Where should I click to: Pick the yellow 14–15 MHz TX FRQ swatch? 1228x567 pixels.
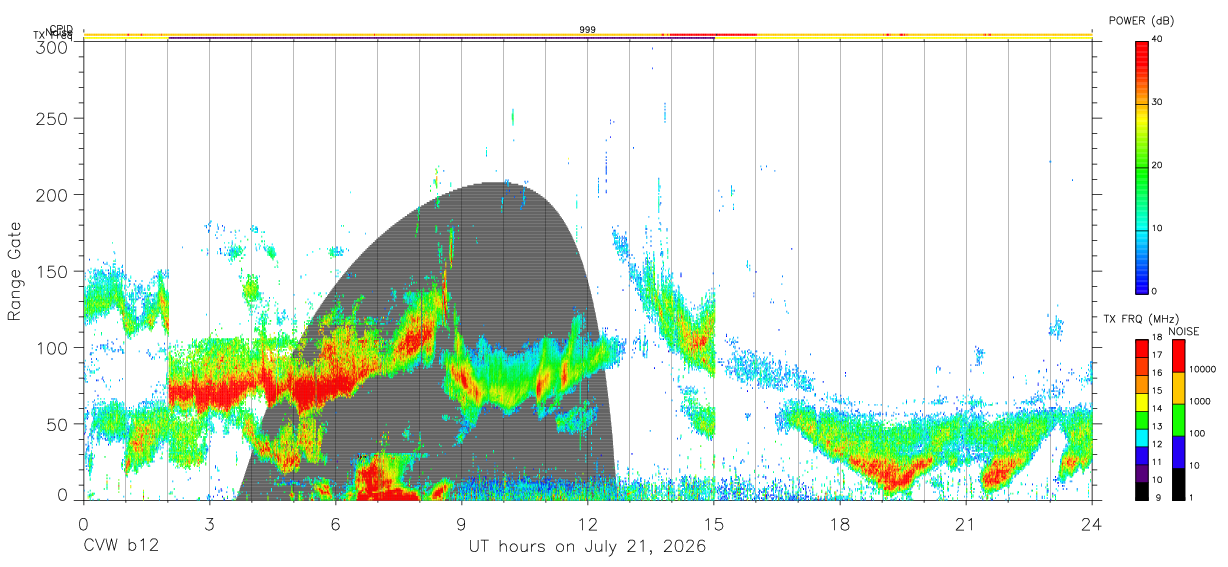click(1142, 402)
